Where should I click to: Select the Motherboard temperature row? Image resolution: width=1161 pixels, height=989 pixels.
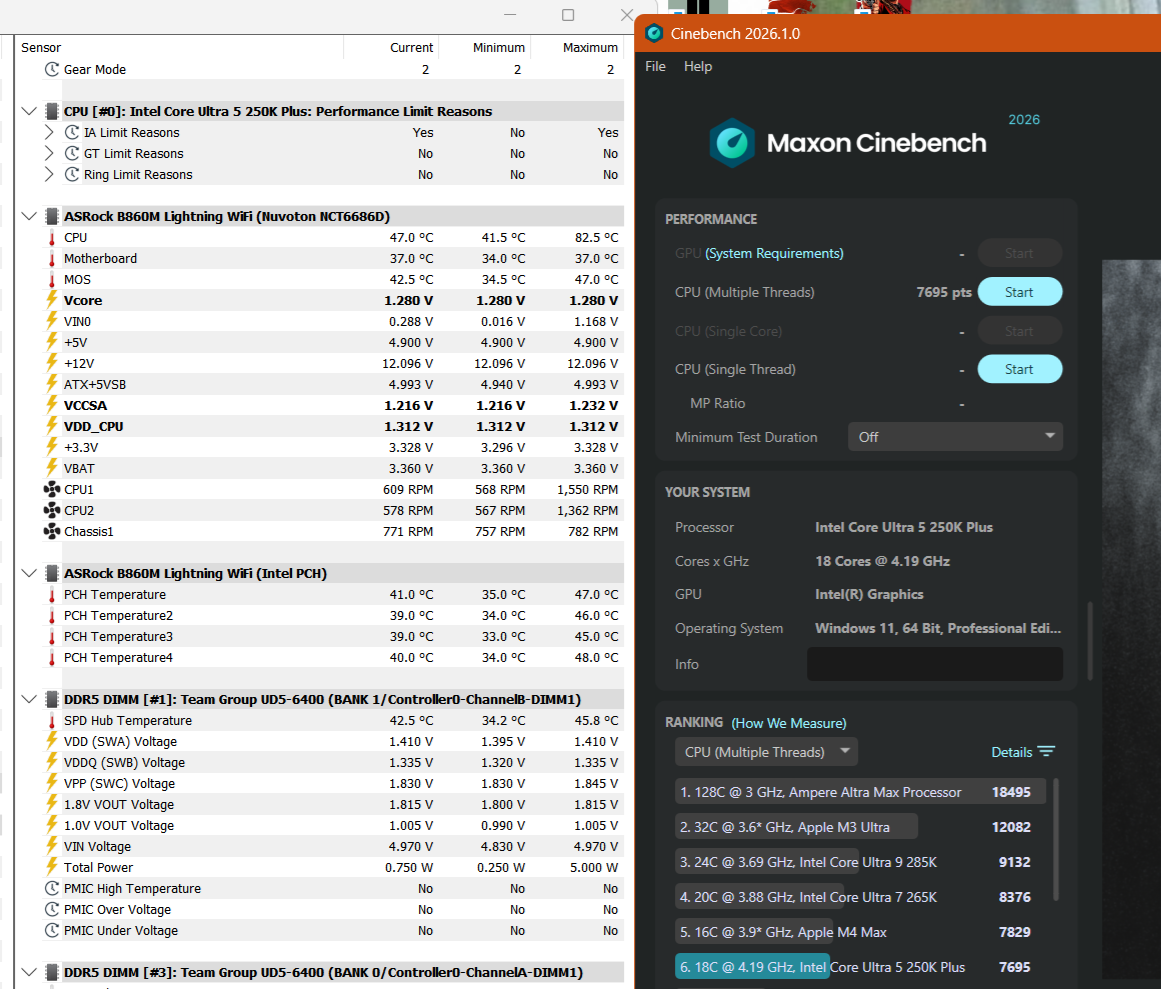click(x=333, y=258)
